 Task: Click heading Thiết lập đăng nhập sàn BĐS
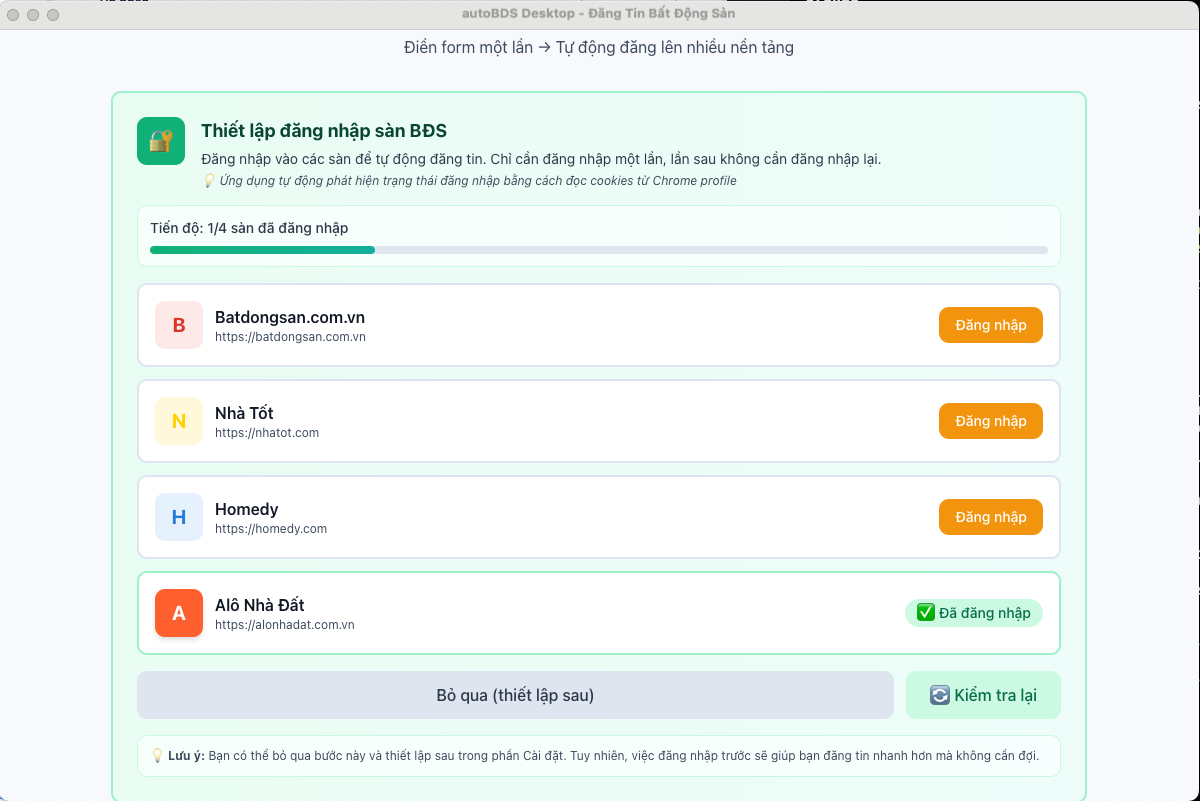pos(324,131)
